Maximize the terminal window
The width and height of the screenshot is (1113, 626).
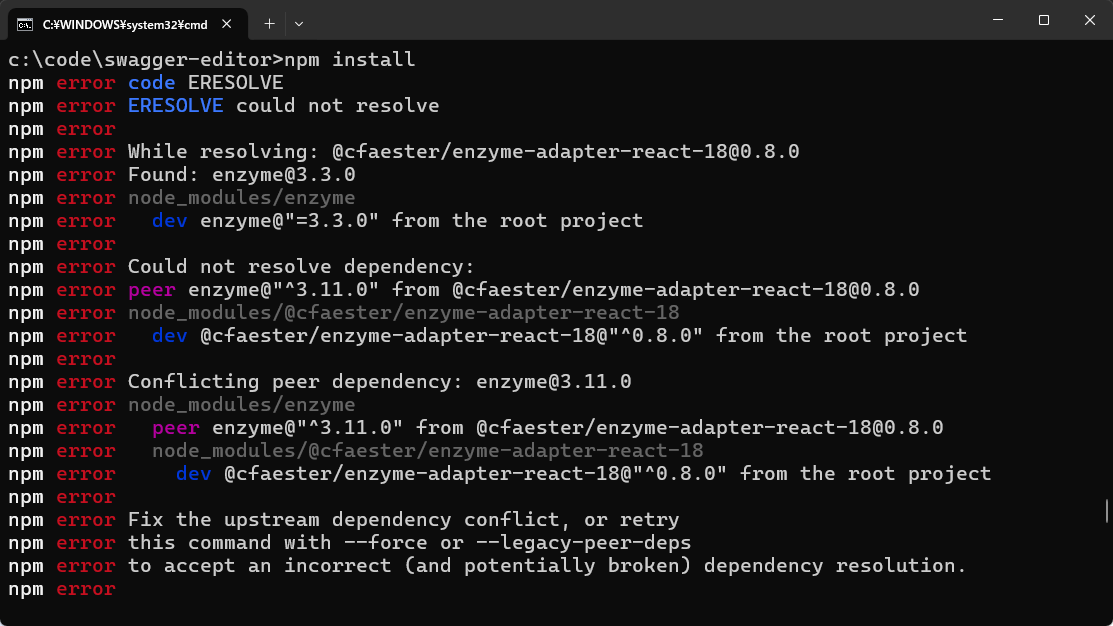click(x=1043, y=20)
